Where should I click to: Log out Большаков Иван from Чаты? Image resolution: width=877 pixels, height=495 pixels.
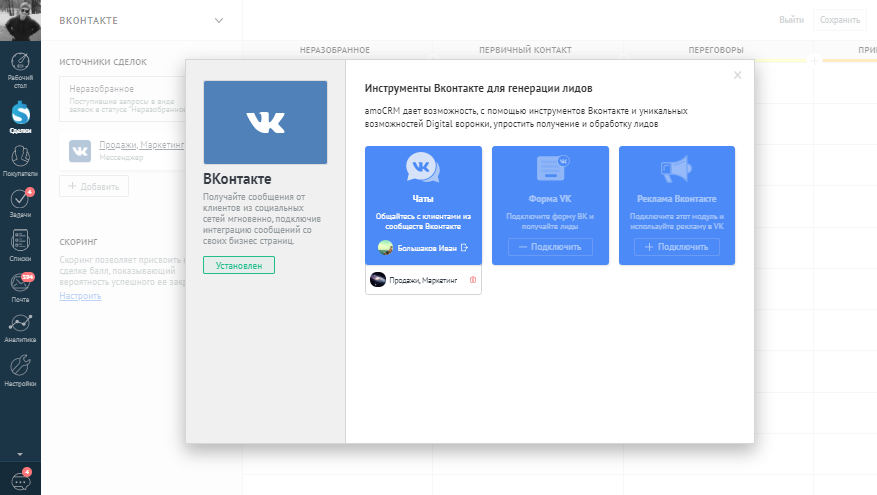click(464, 247)
